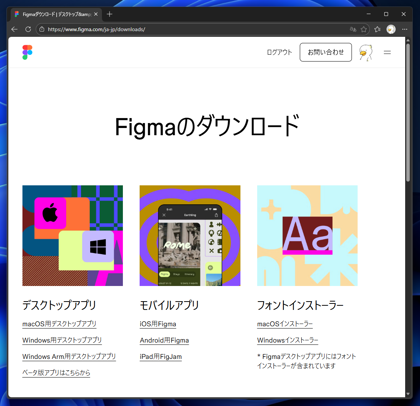This screenshot has width=420, height=406.
Task: Open ベータ版アプリはこちらから link
Action: [56, 373]
